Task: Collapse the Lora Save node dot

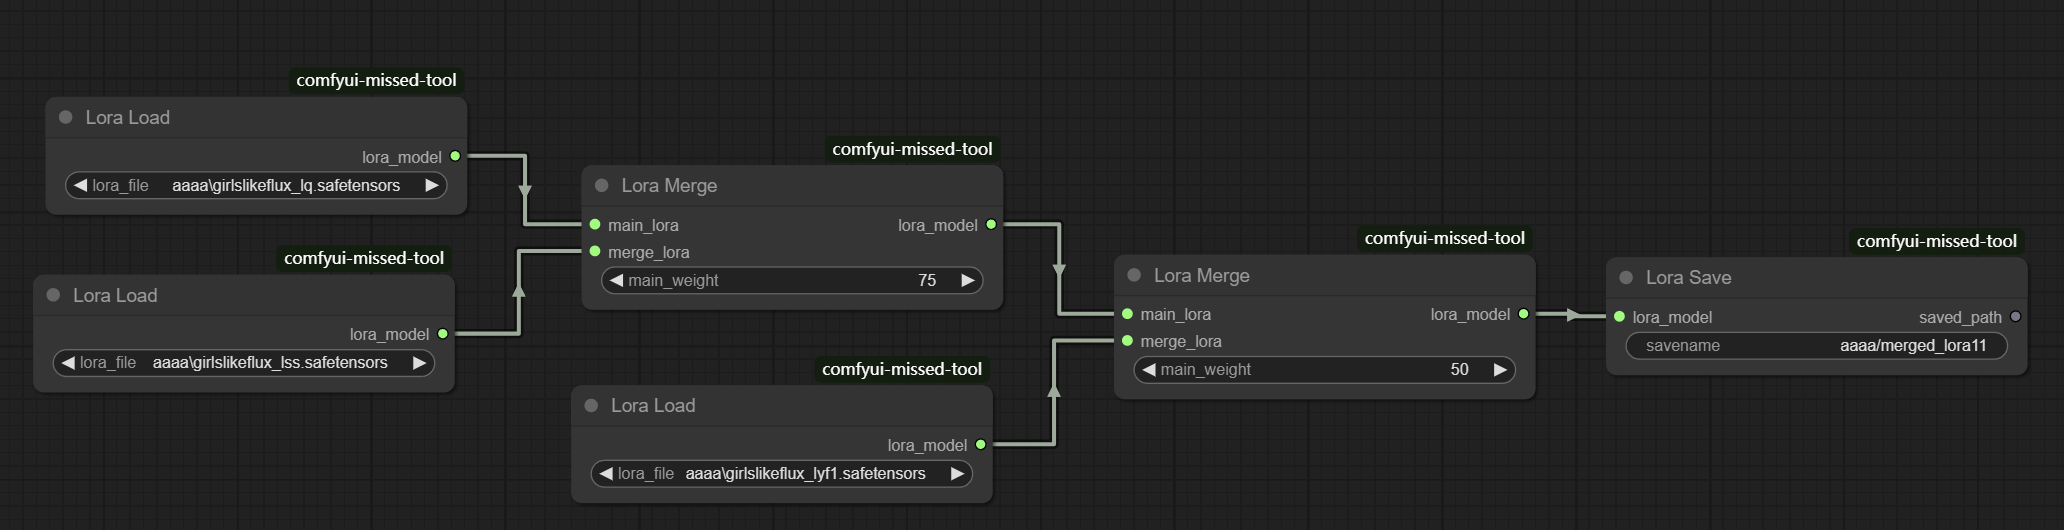Action: (x=1626, y=277)
